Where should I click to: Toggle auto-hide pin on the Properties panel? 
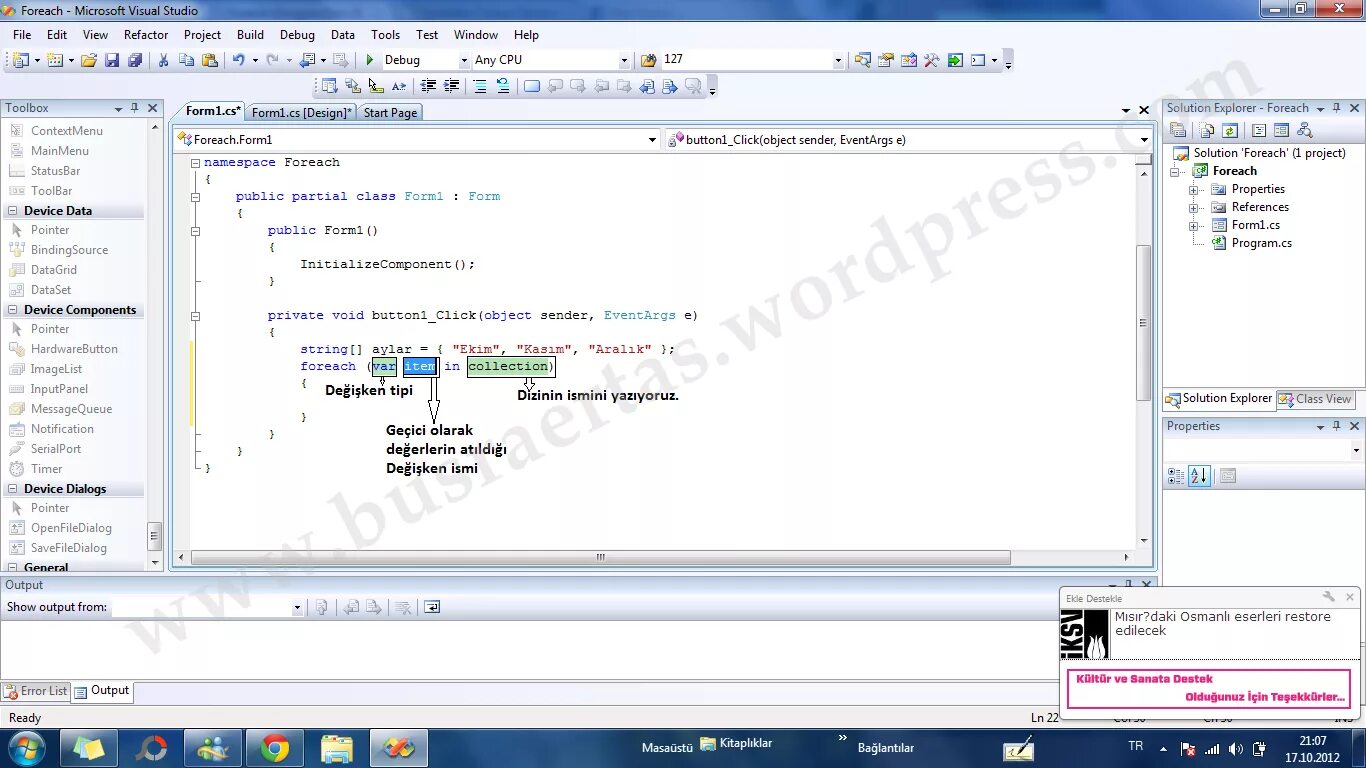coord(1336,426)
